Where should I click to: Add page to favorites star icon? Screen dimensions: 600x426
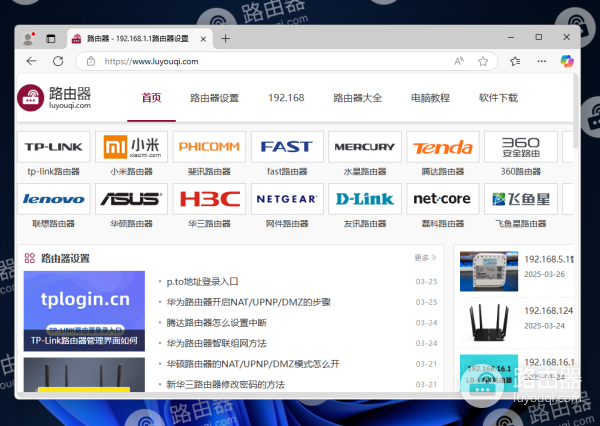483,61
